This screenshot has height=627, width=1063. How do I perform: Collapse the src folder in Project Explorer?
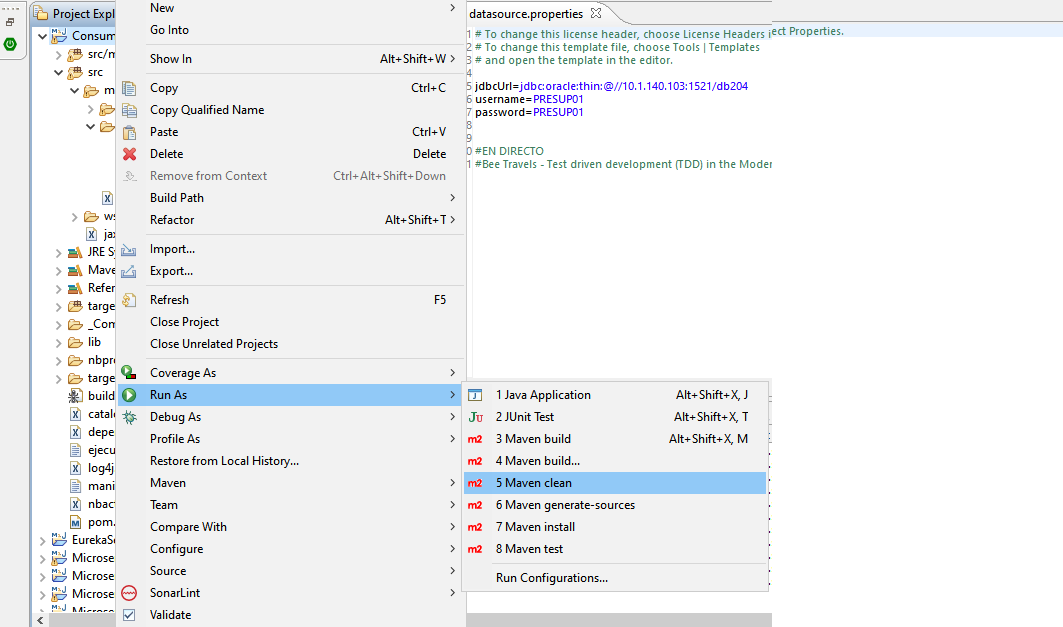58,72
